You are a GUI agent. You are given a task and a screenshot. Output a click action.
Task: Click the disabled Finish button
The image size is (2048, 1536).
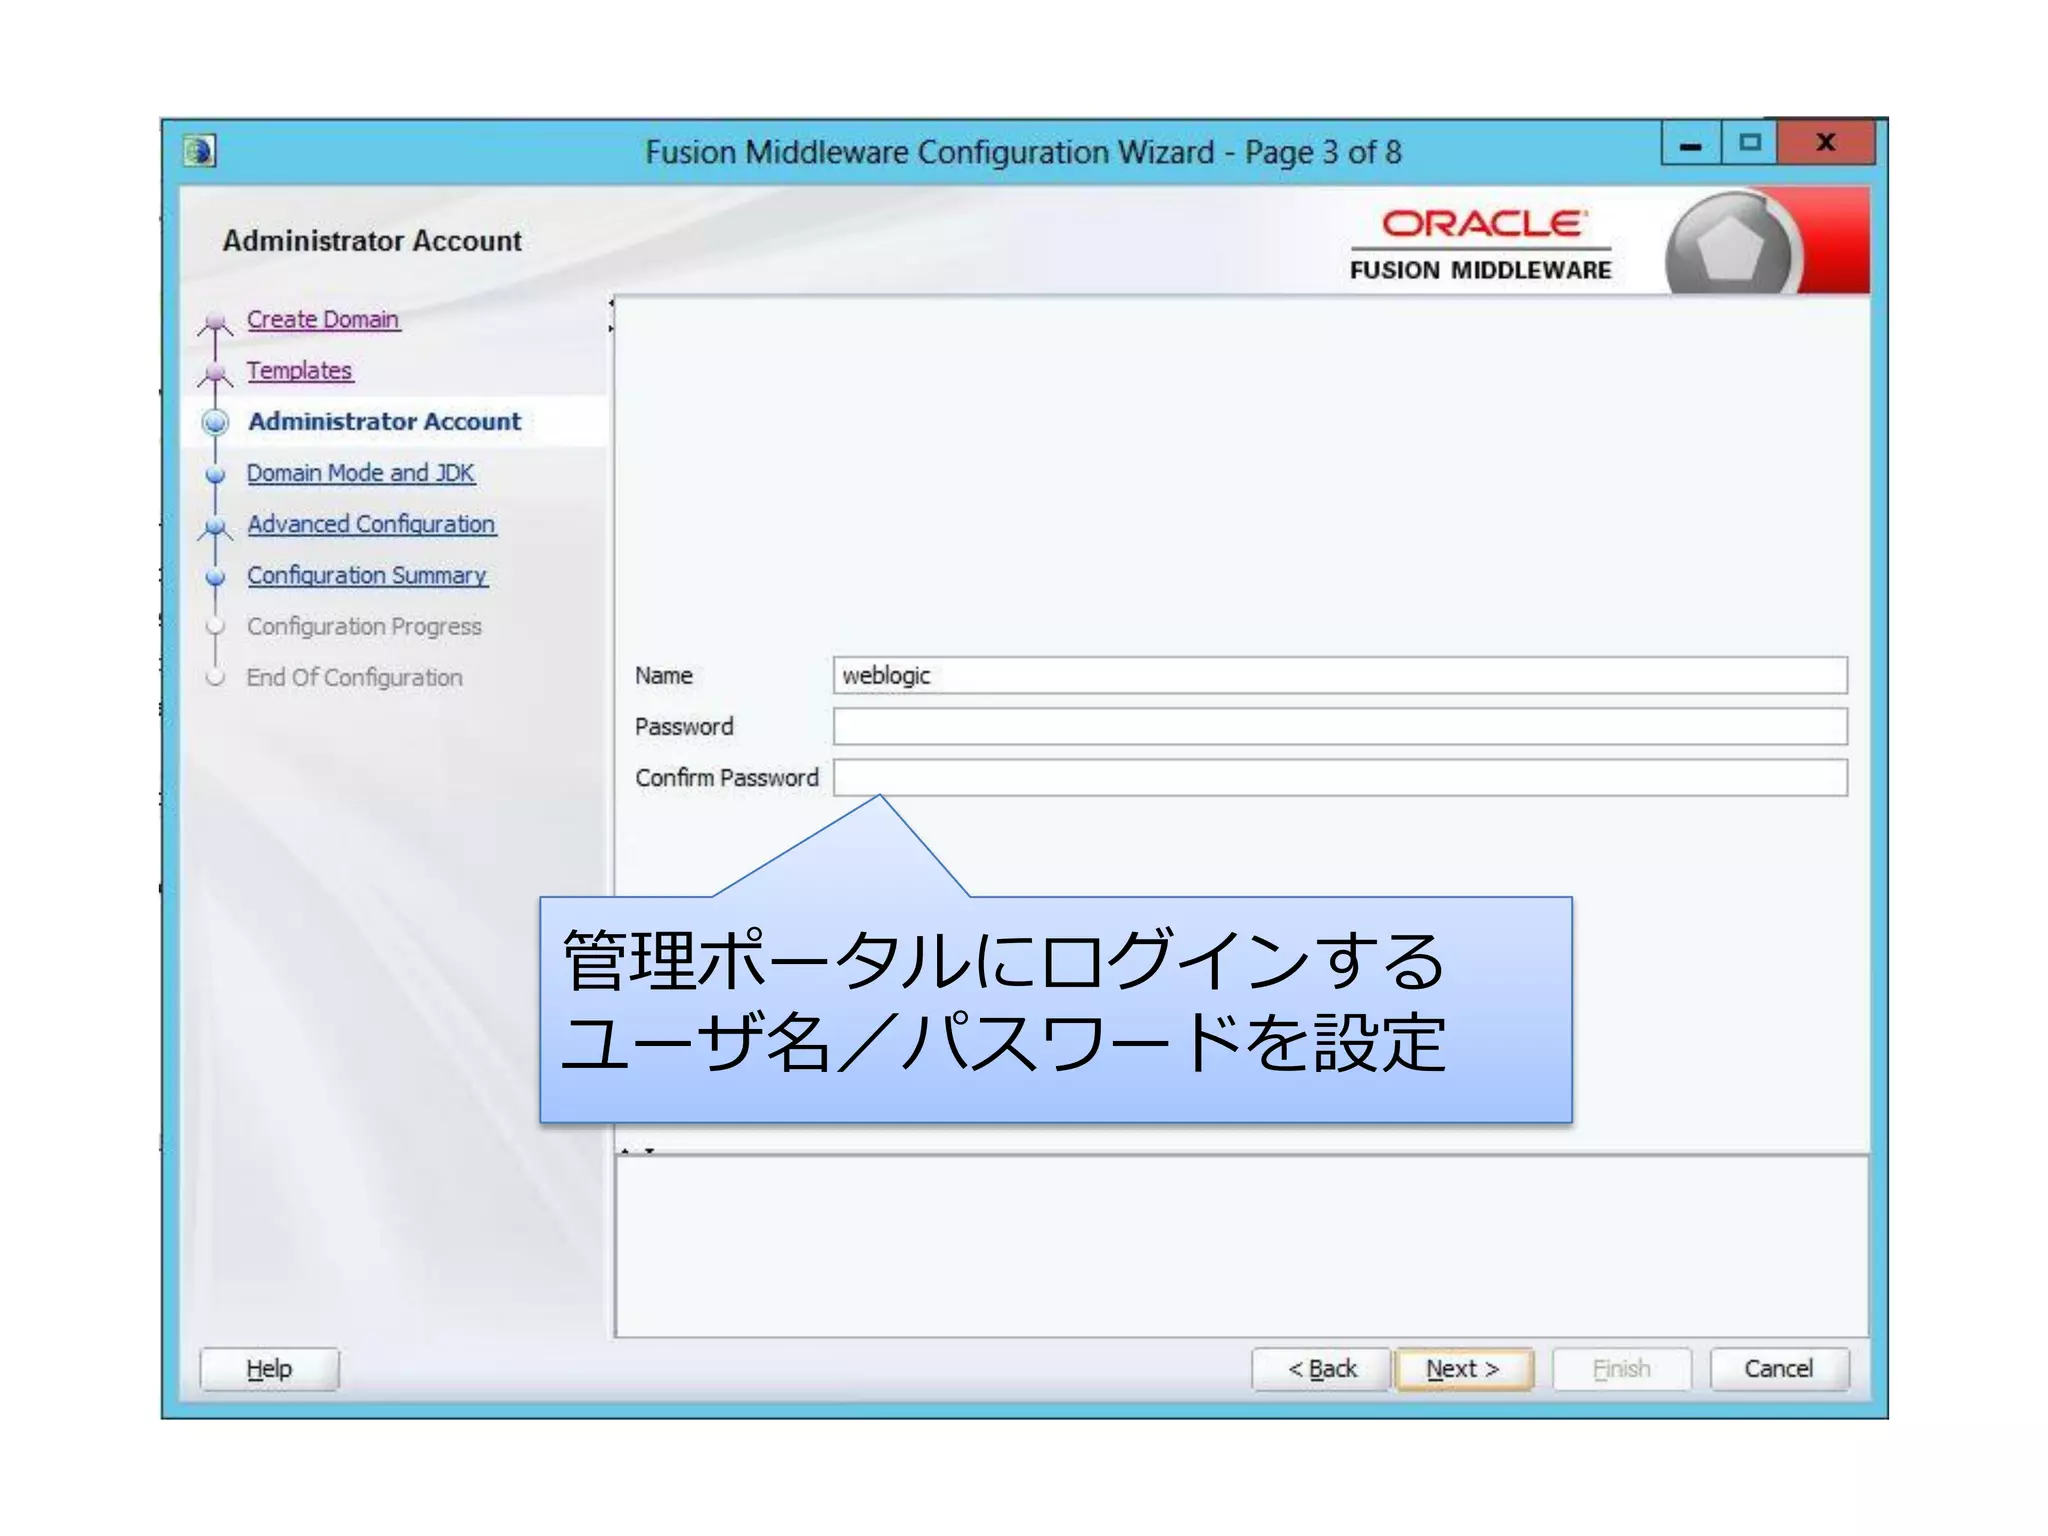[x=1621, y=1368]
